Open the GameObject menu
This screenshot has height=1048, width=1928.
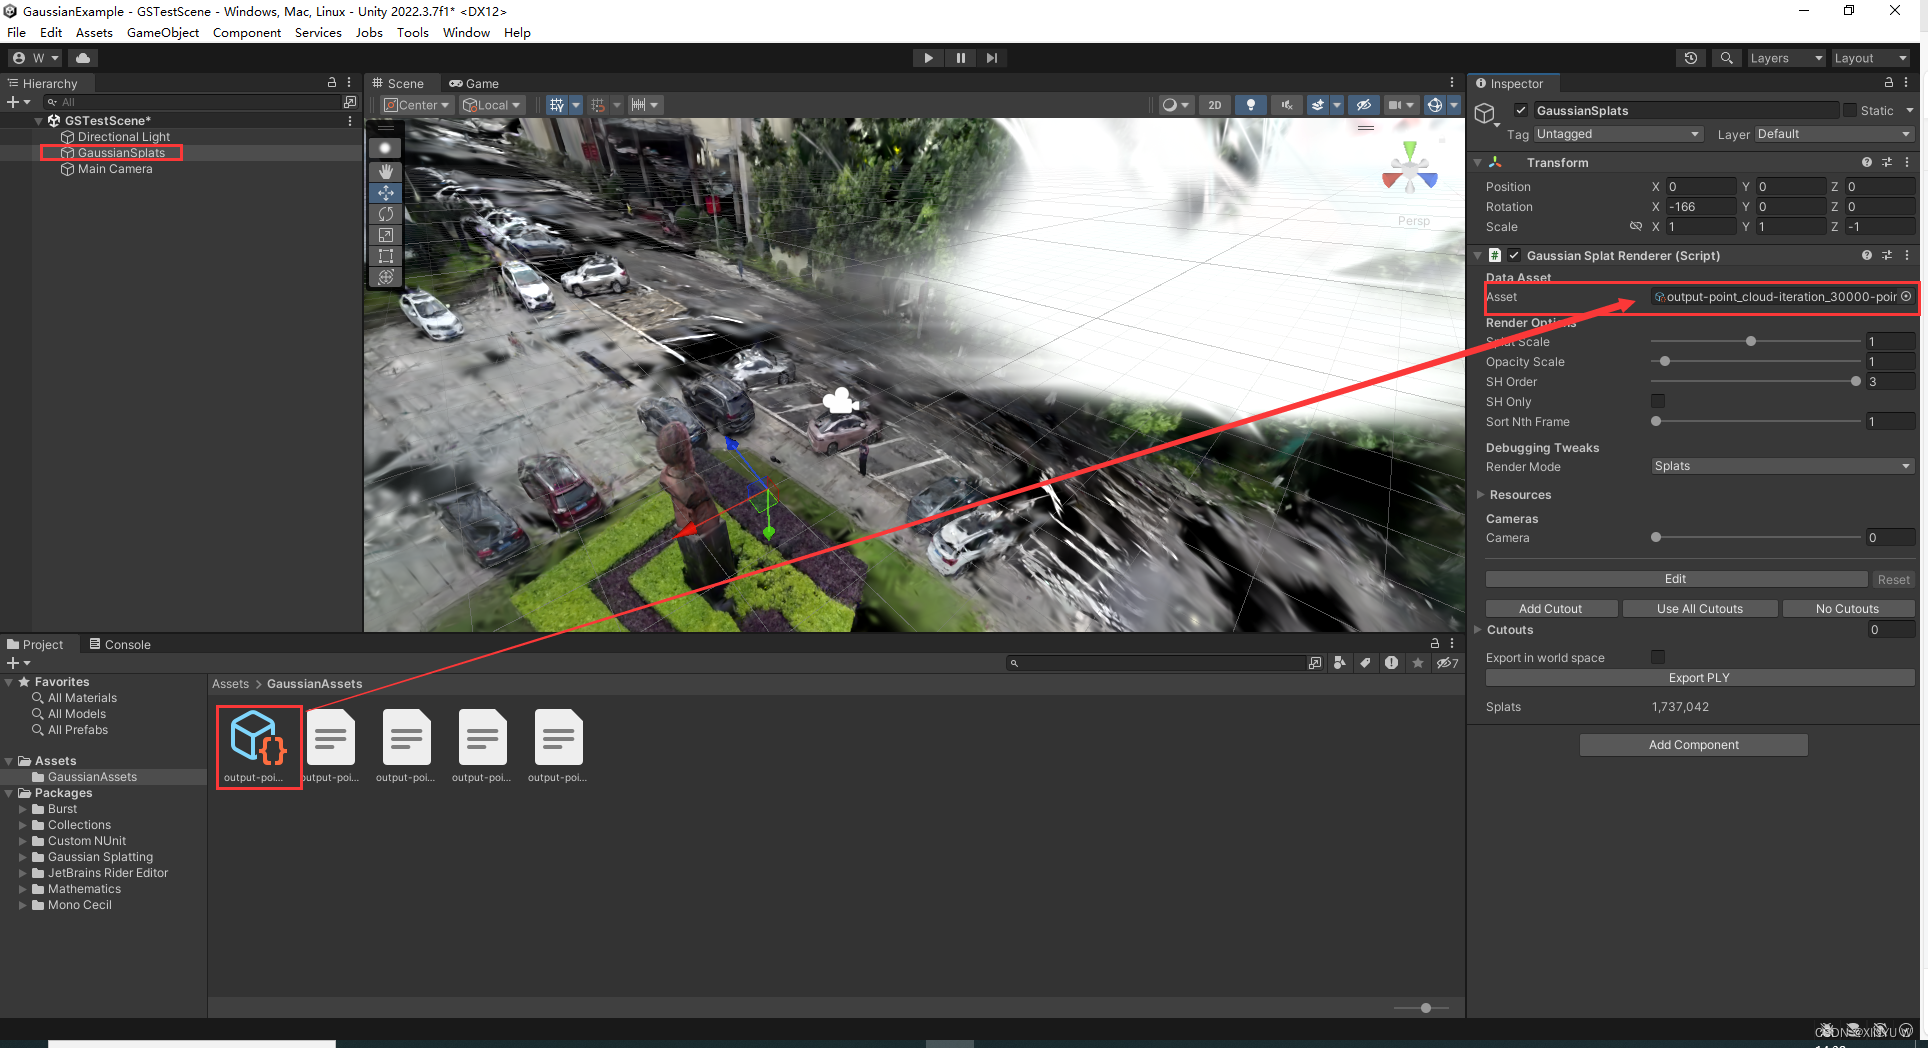pyautogui.click(x=163, y=32)
